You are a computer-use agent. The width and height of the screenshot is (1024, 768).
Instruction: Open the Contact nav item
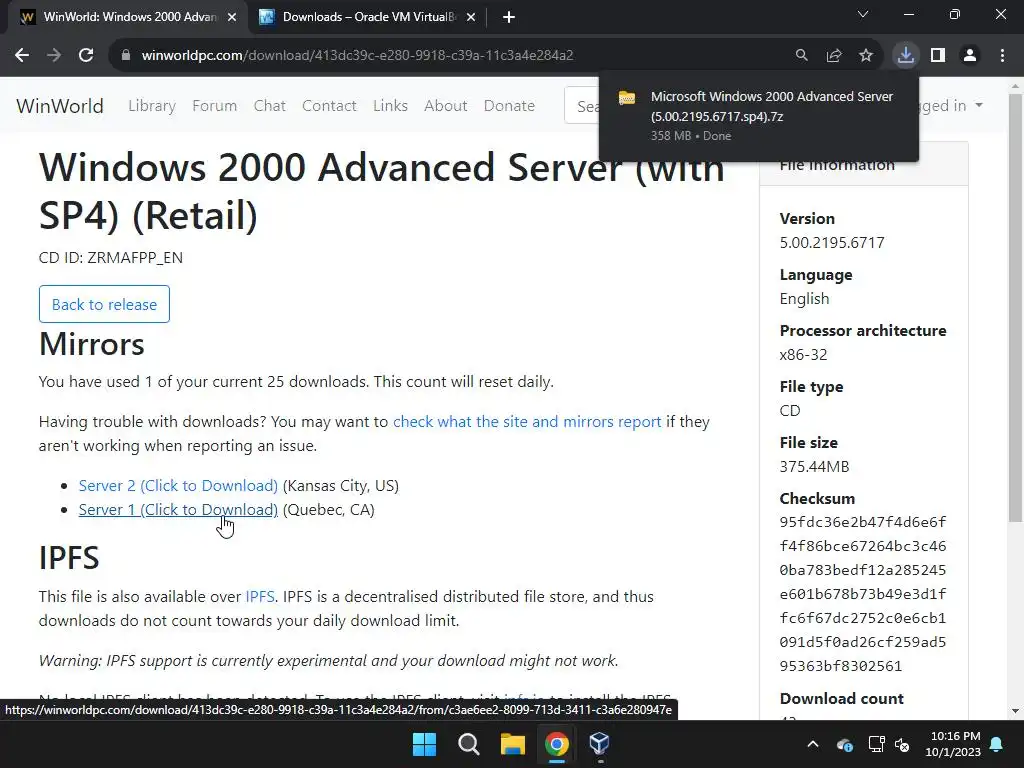coord(329,106)
